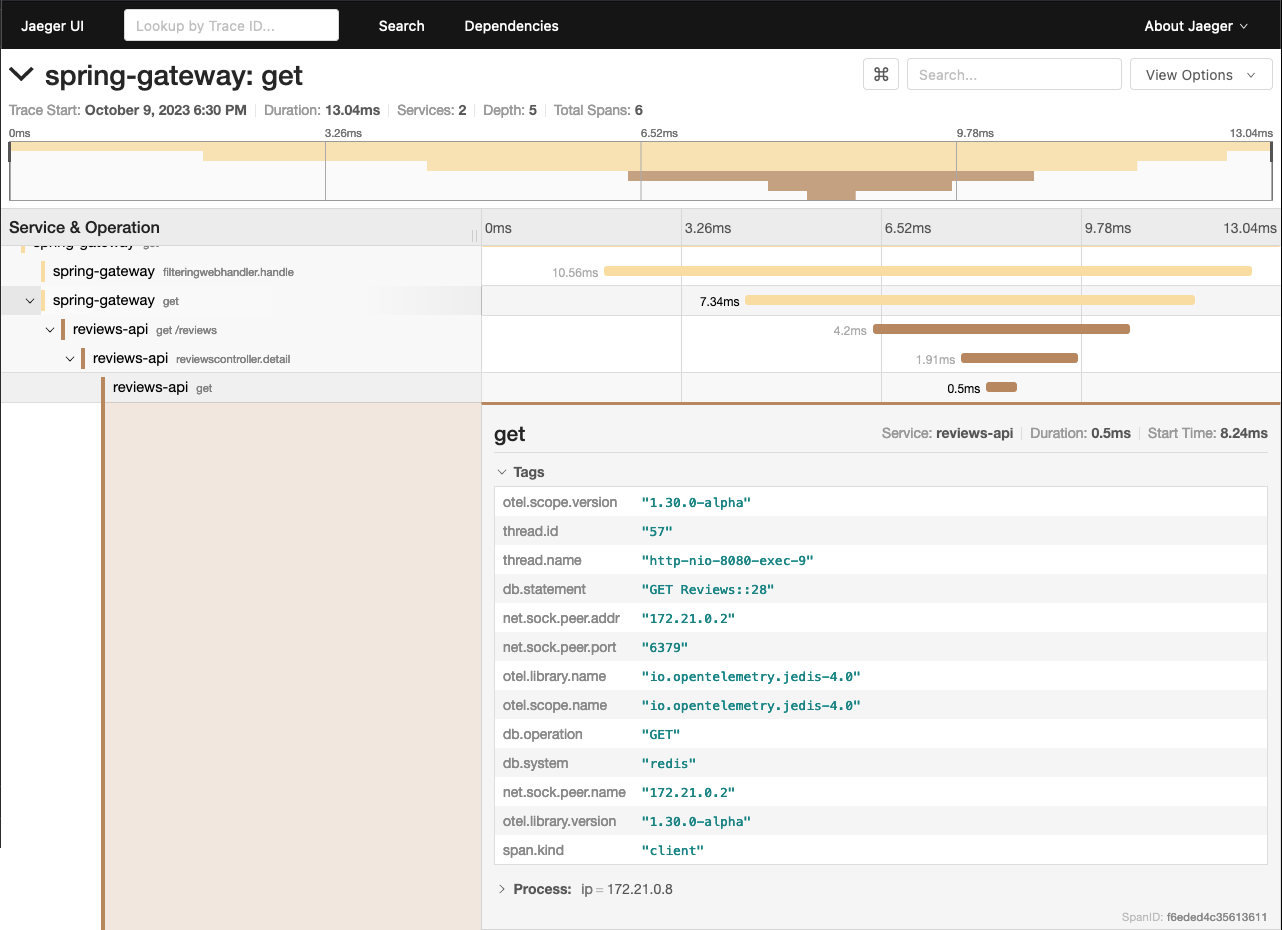Click the db.statement tag value "GET Reviews::28"
This screenshot has height=930, width=1282.
click(708, 589)
